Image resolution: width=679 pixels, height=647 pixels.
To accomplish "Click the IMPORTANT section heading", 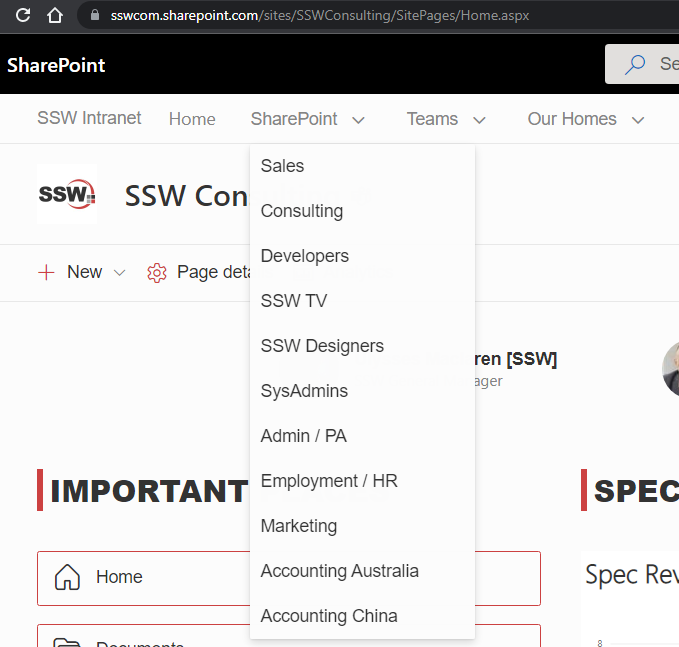I will coord(149,491).
